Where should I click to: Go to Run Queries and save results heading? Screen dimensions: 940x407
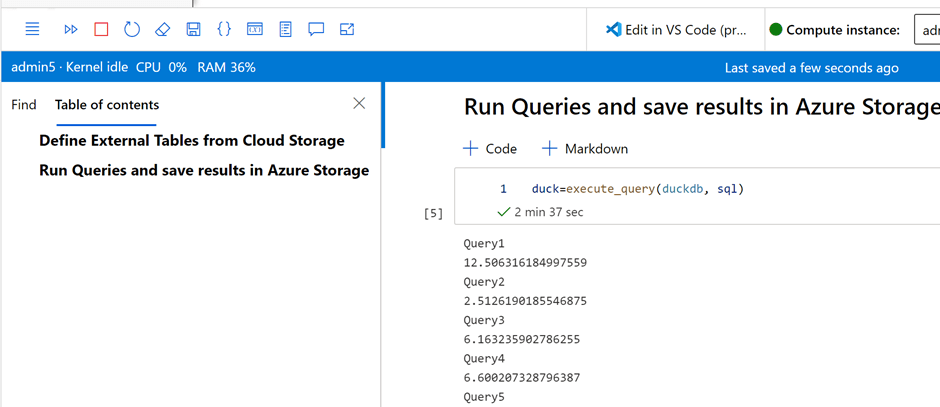click(204, 171)
